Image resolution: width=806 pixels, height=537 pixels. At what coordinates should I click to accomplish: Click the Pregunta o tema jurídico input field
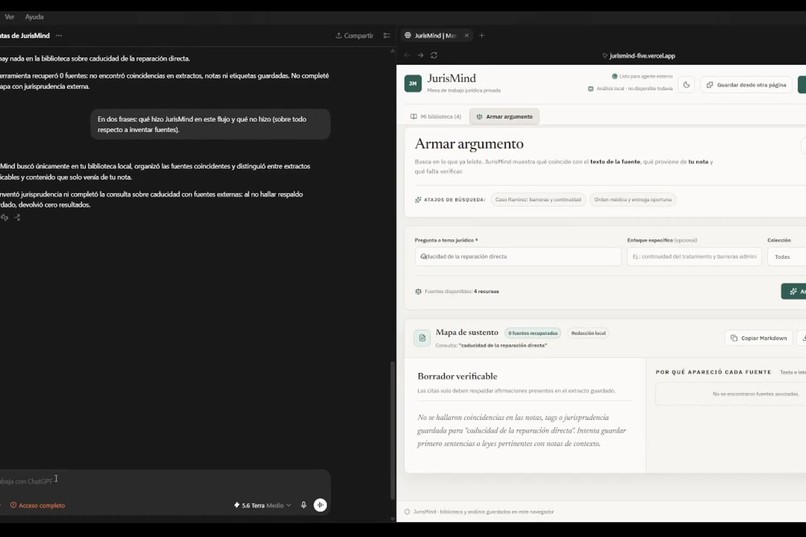tap(518, 256)
